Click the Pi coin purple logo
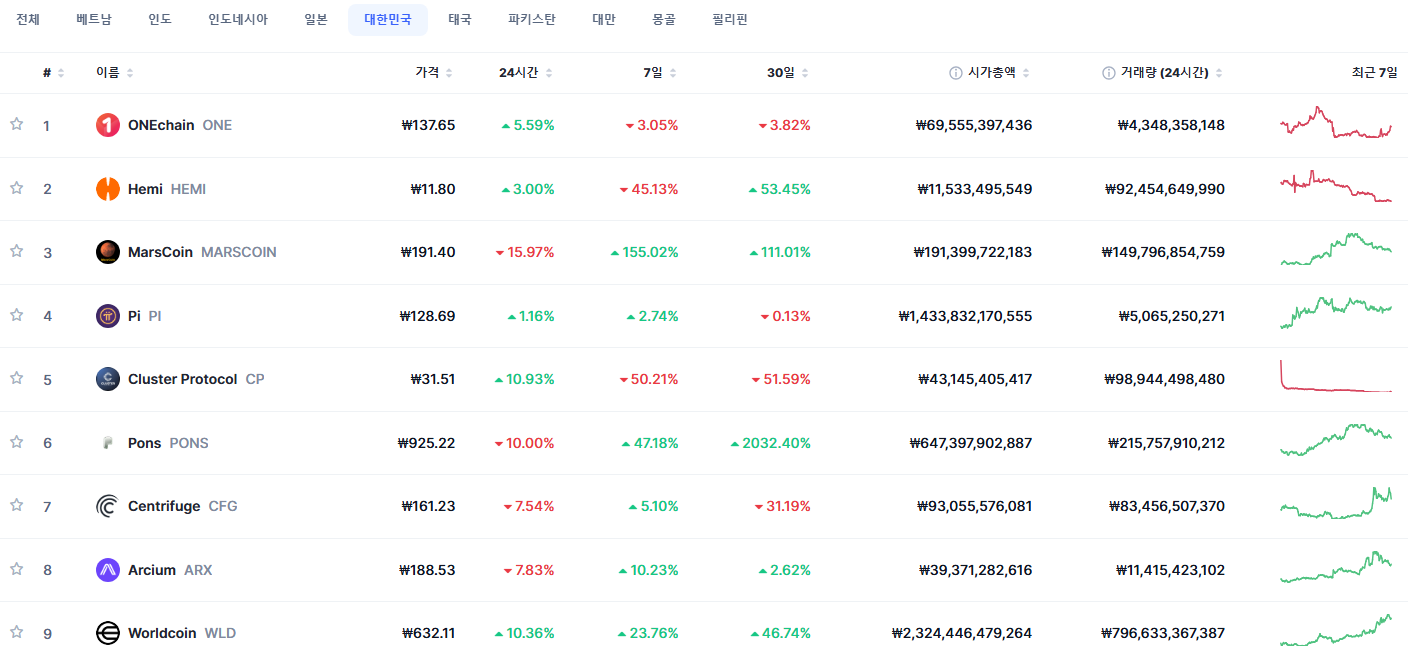The width and height of the screenshot is (1408, 660). (108, 316)
